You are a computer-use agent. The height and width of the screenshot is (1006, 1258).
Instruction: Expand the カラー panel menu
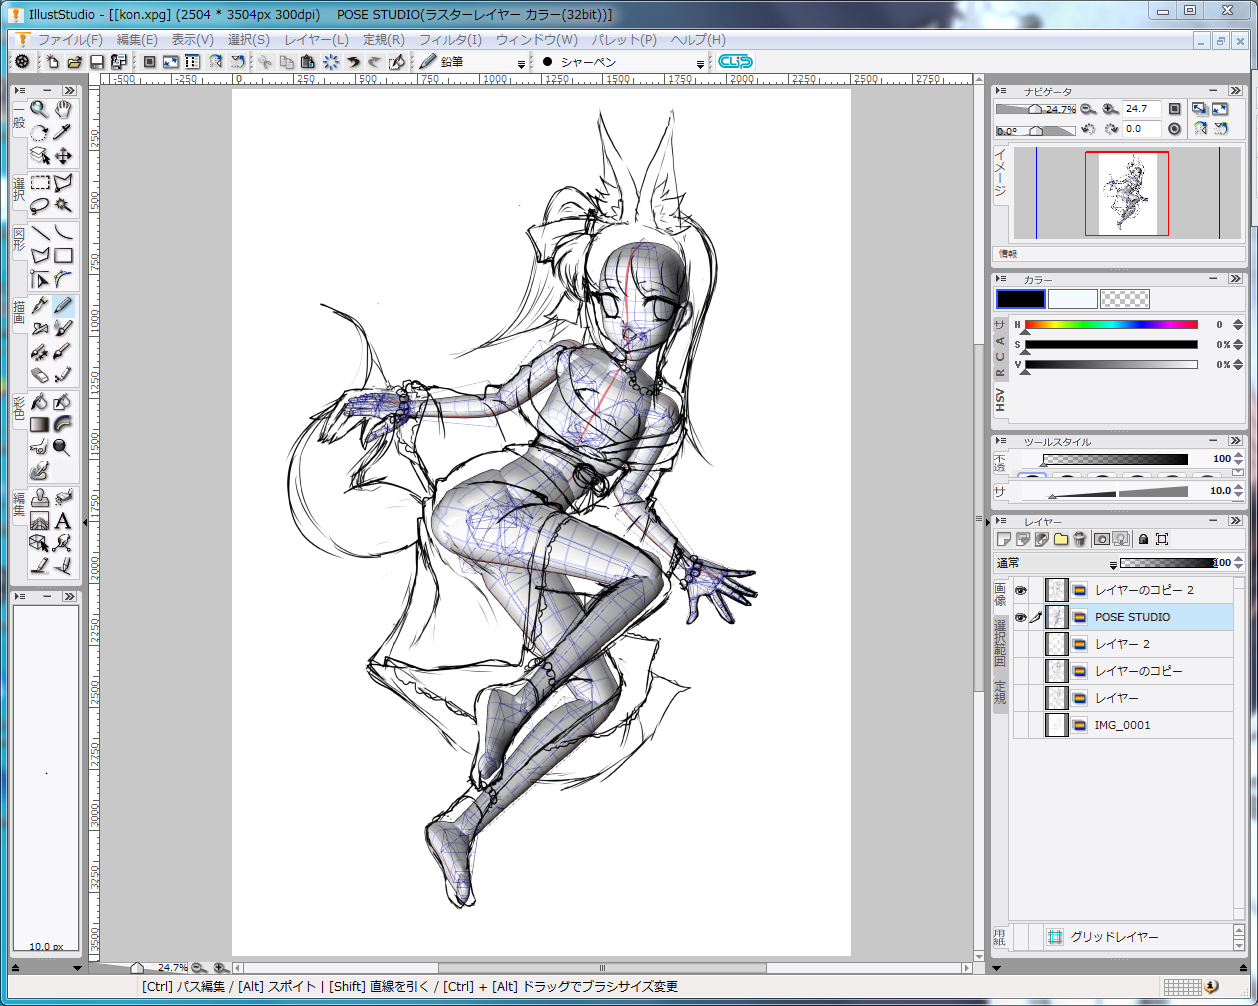coord(1002,279)
